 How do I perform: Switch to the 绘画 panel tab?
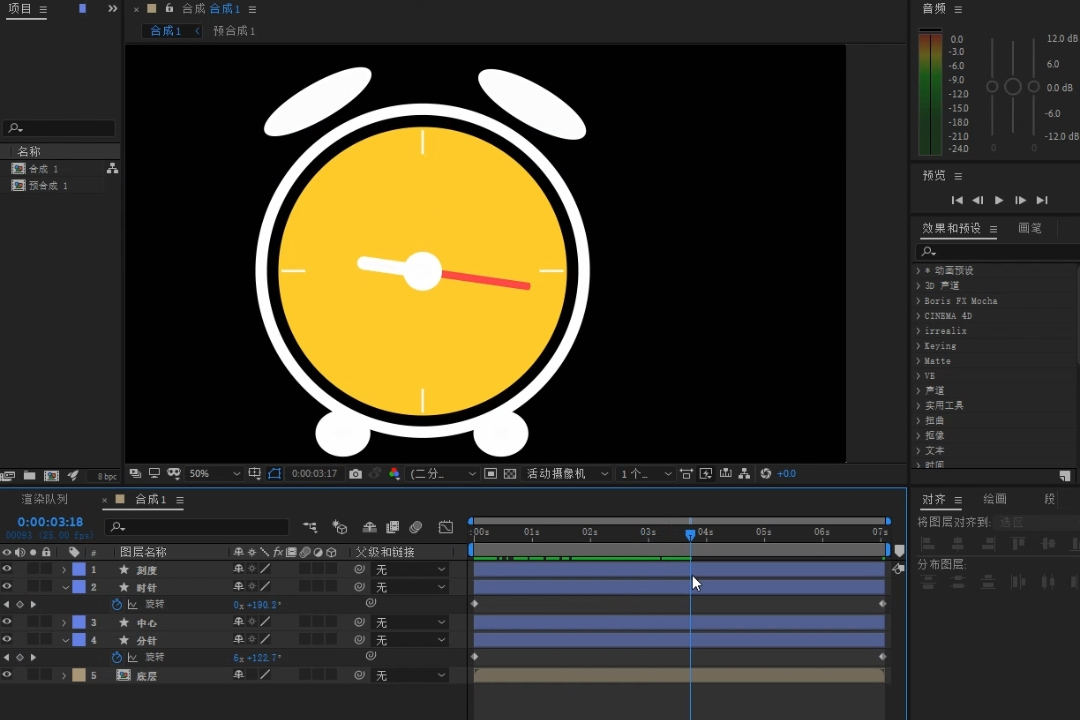[995, 499]
